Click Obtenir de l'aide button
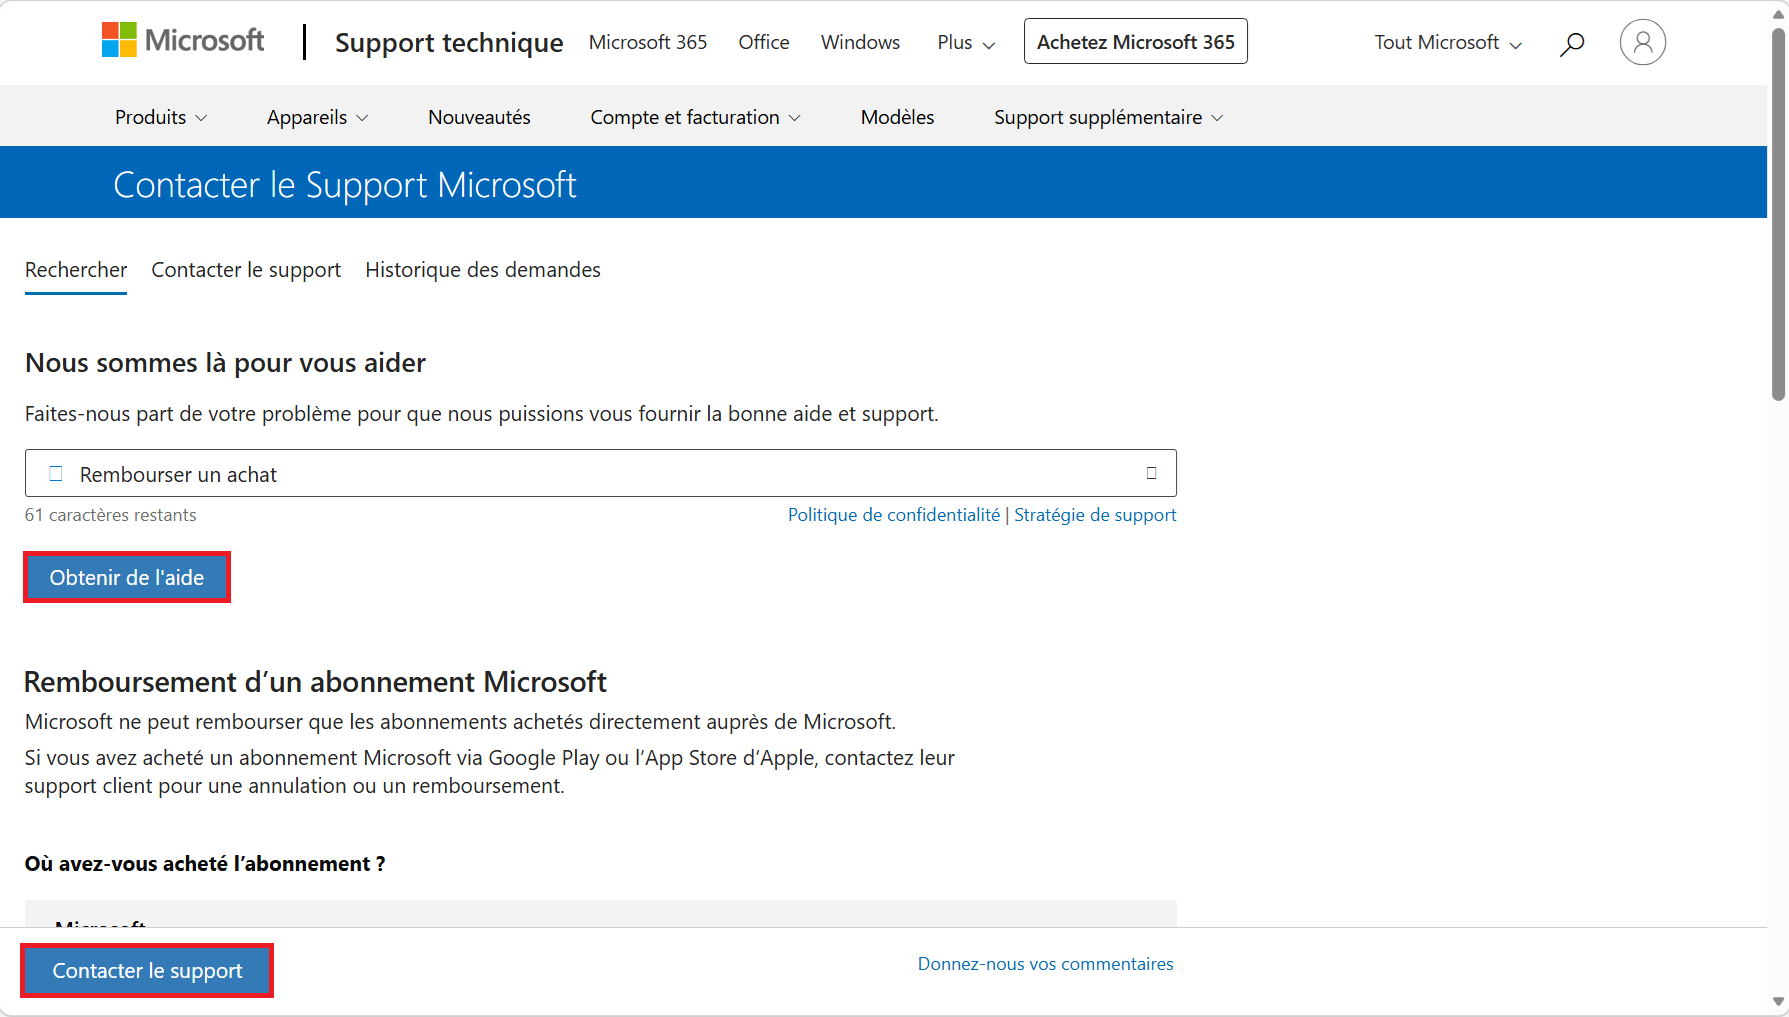This screenshot has width=1789, height=1017. coord(127,577)
